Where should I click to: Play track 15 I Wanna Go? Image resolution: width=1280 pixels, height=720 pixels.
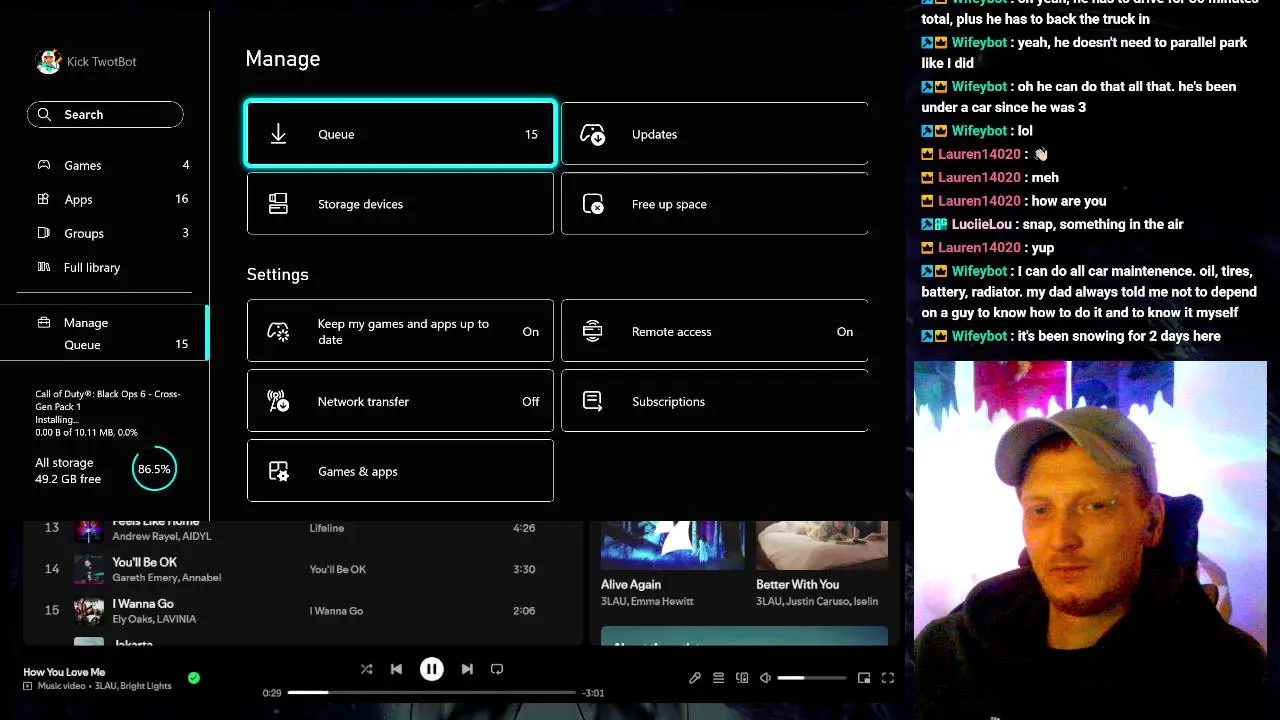point(305,611)
